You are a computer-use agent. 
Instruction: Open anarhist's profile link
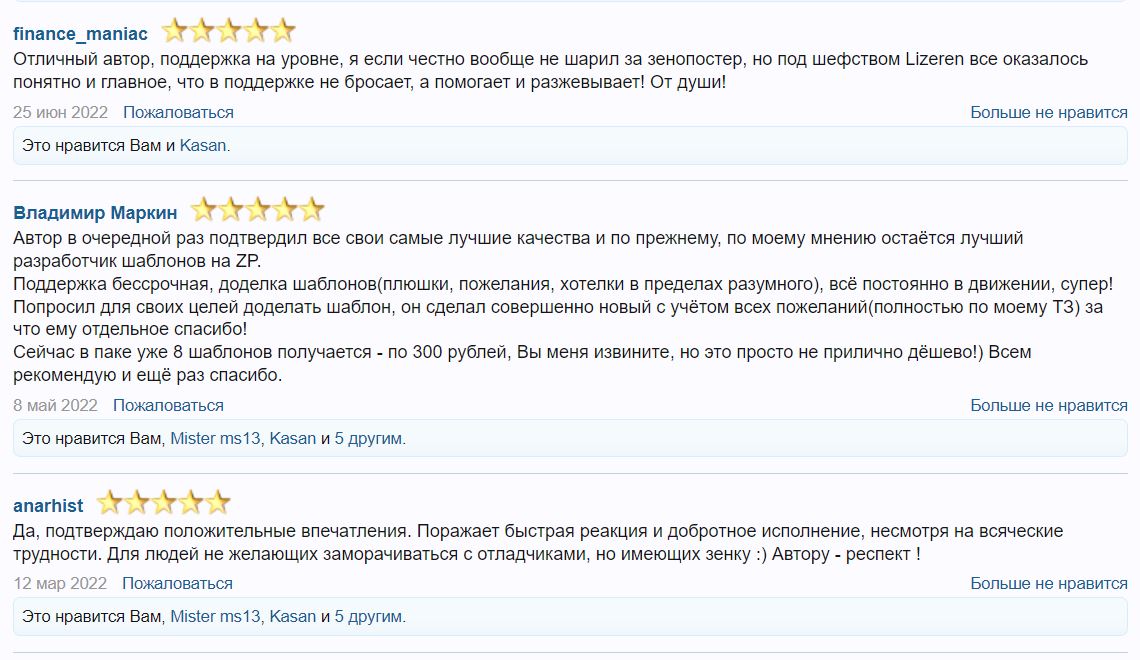click(x=49, y=505)
